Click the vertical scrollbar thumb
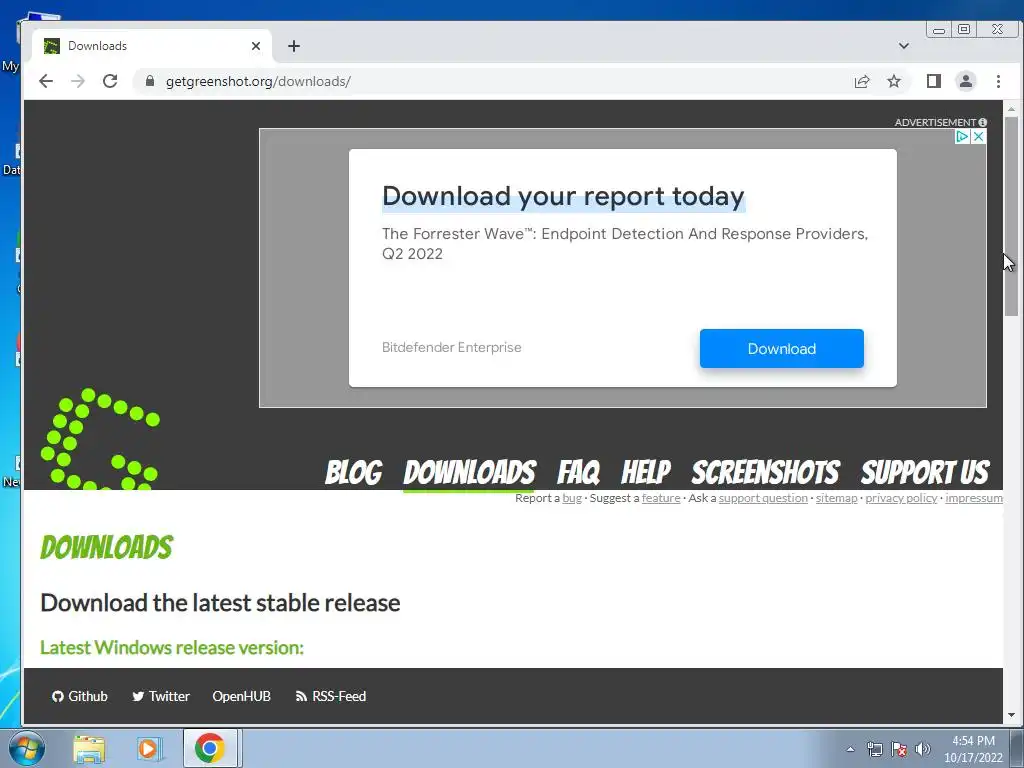The width and height of the screenshot is (1024, 768). (x=1011, y=216)
